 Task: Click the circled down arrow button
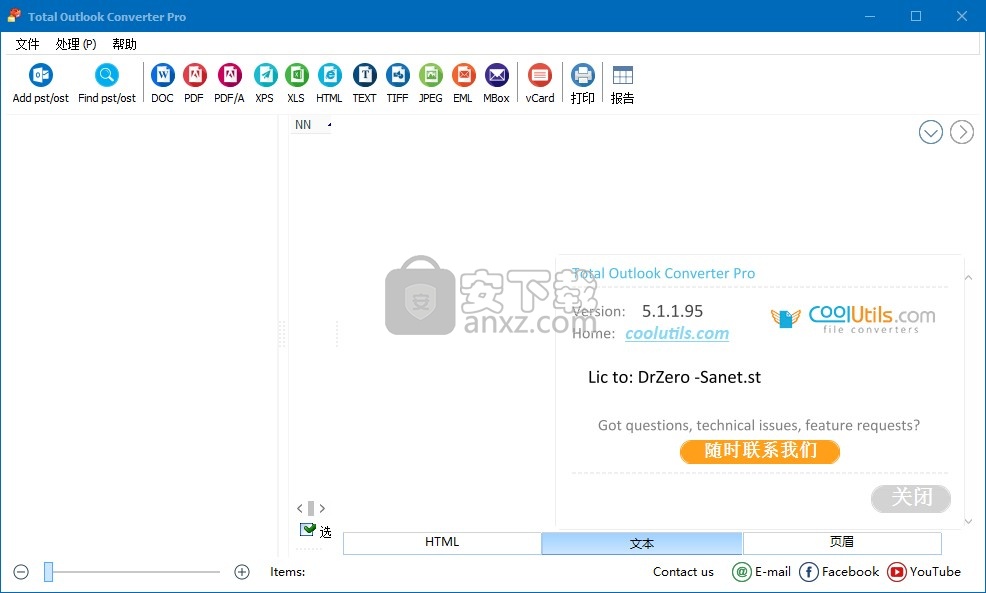tap(931, 132)
